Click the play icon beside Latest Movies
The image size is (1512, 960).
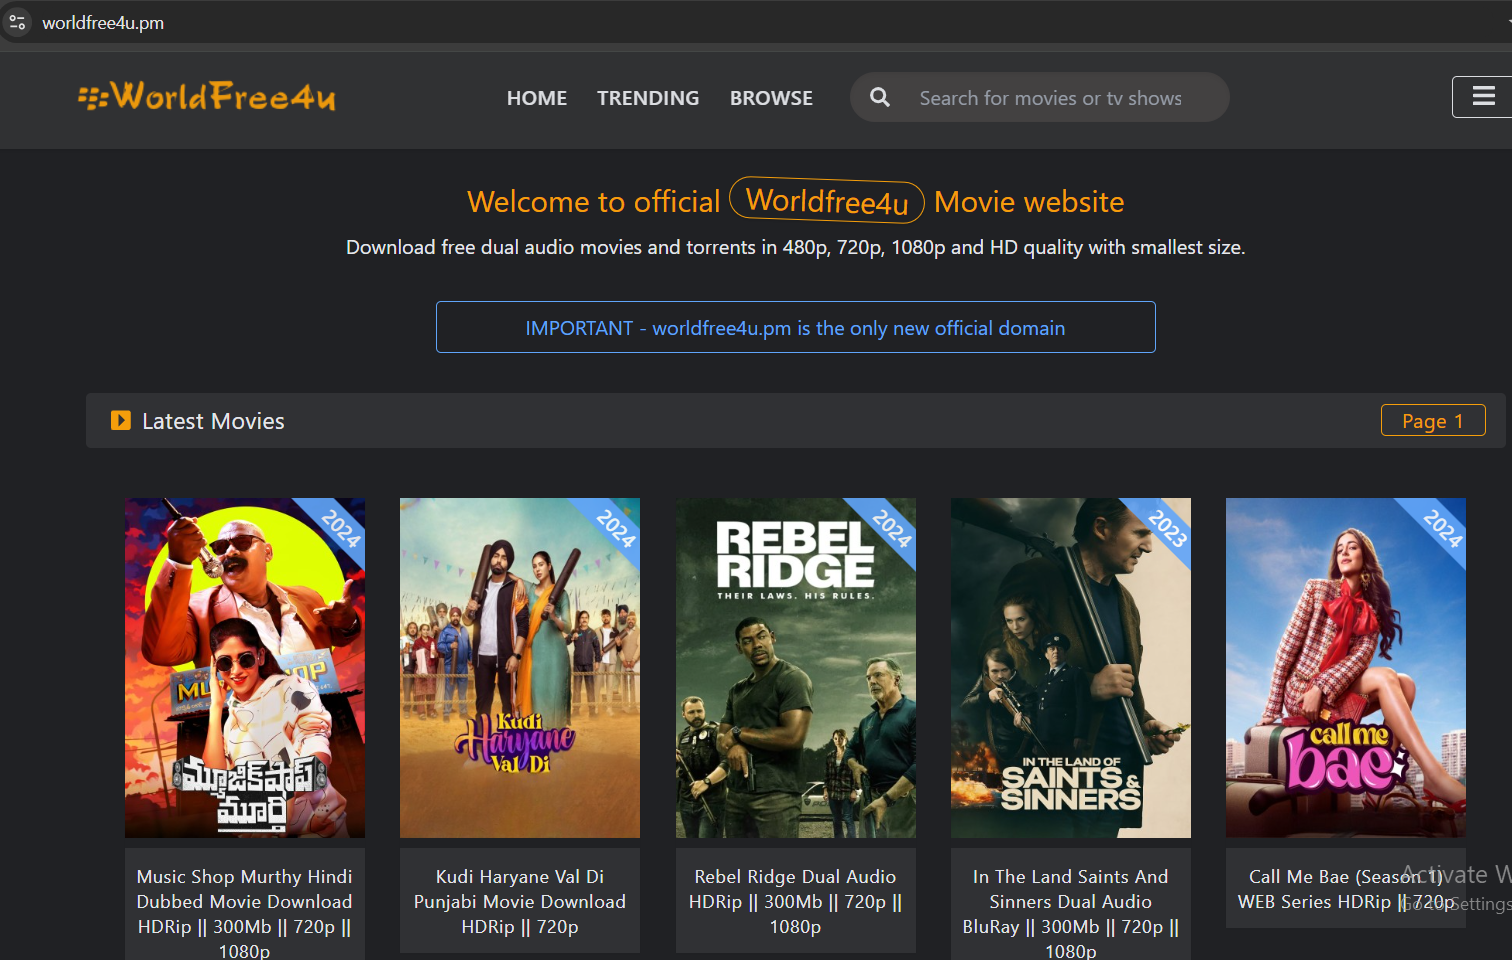coord(121,420)
